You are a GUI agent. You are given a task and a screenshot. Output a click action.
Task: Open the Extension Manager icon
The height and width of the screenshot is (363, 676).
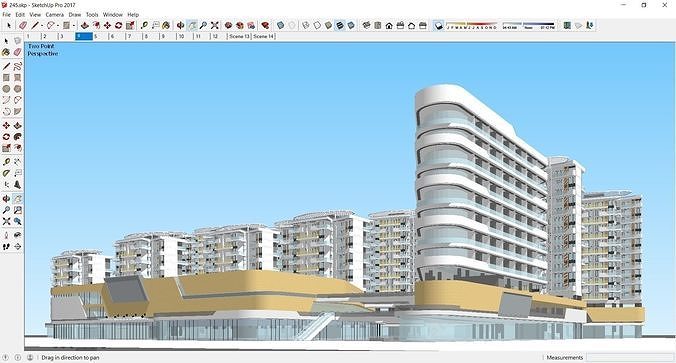[266, 26]
